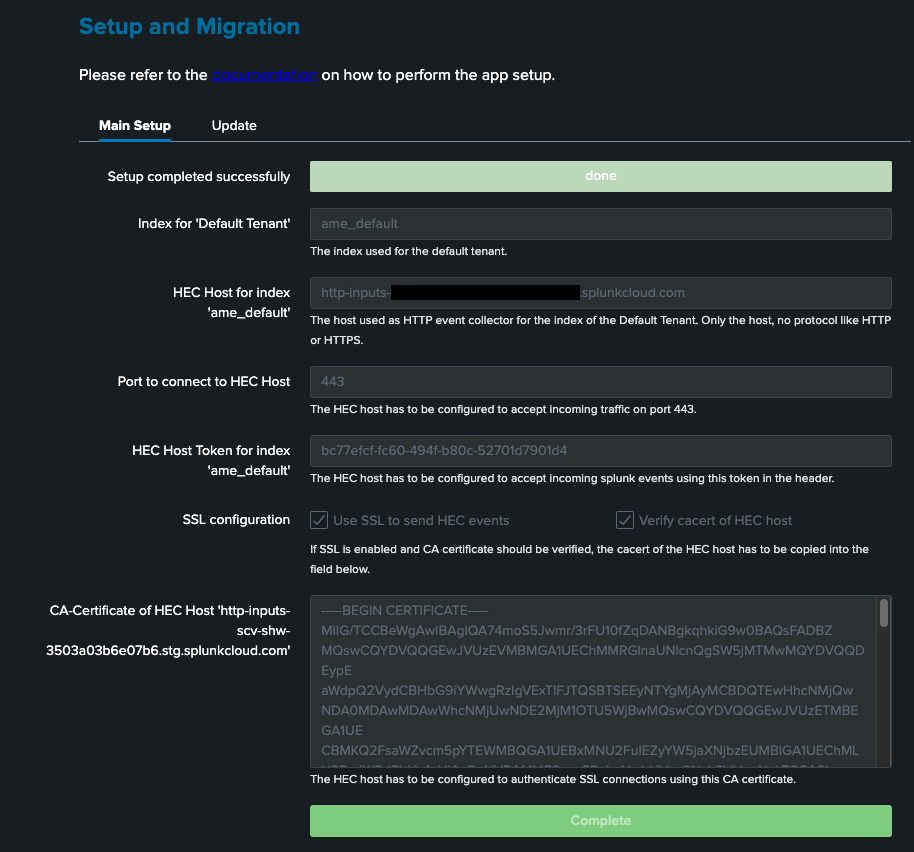Switch to the Update tab
The height and width of the screenshot is (852, 914).
tap(233, 125)
